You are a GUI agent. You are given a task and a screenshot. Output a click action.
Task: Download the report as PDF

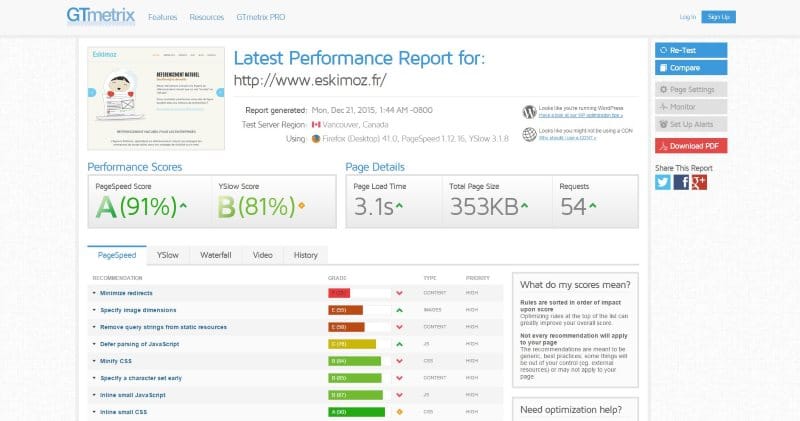coord(691,146)
